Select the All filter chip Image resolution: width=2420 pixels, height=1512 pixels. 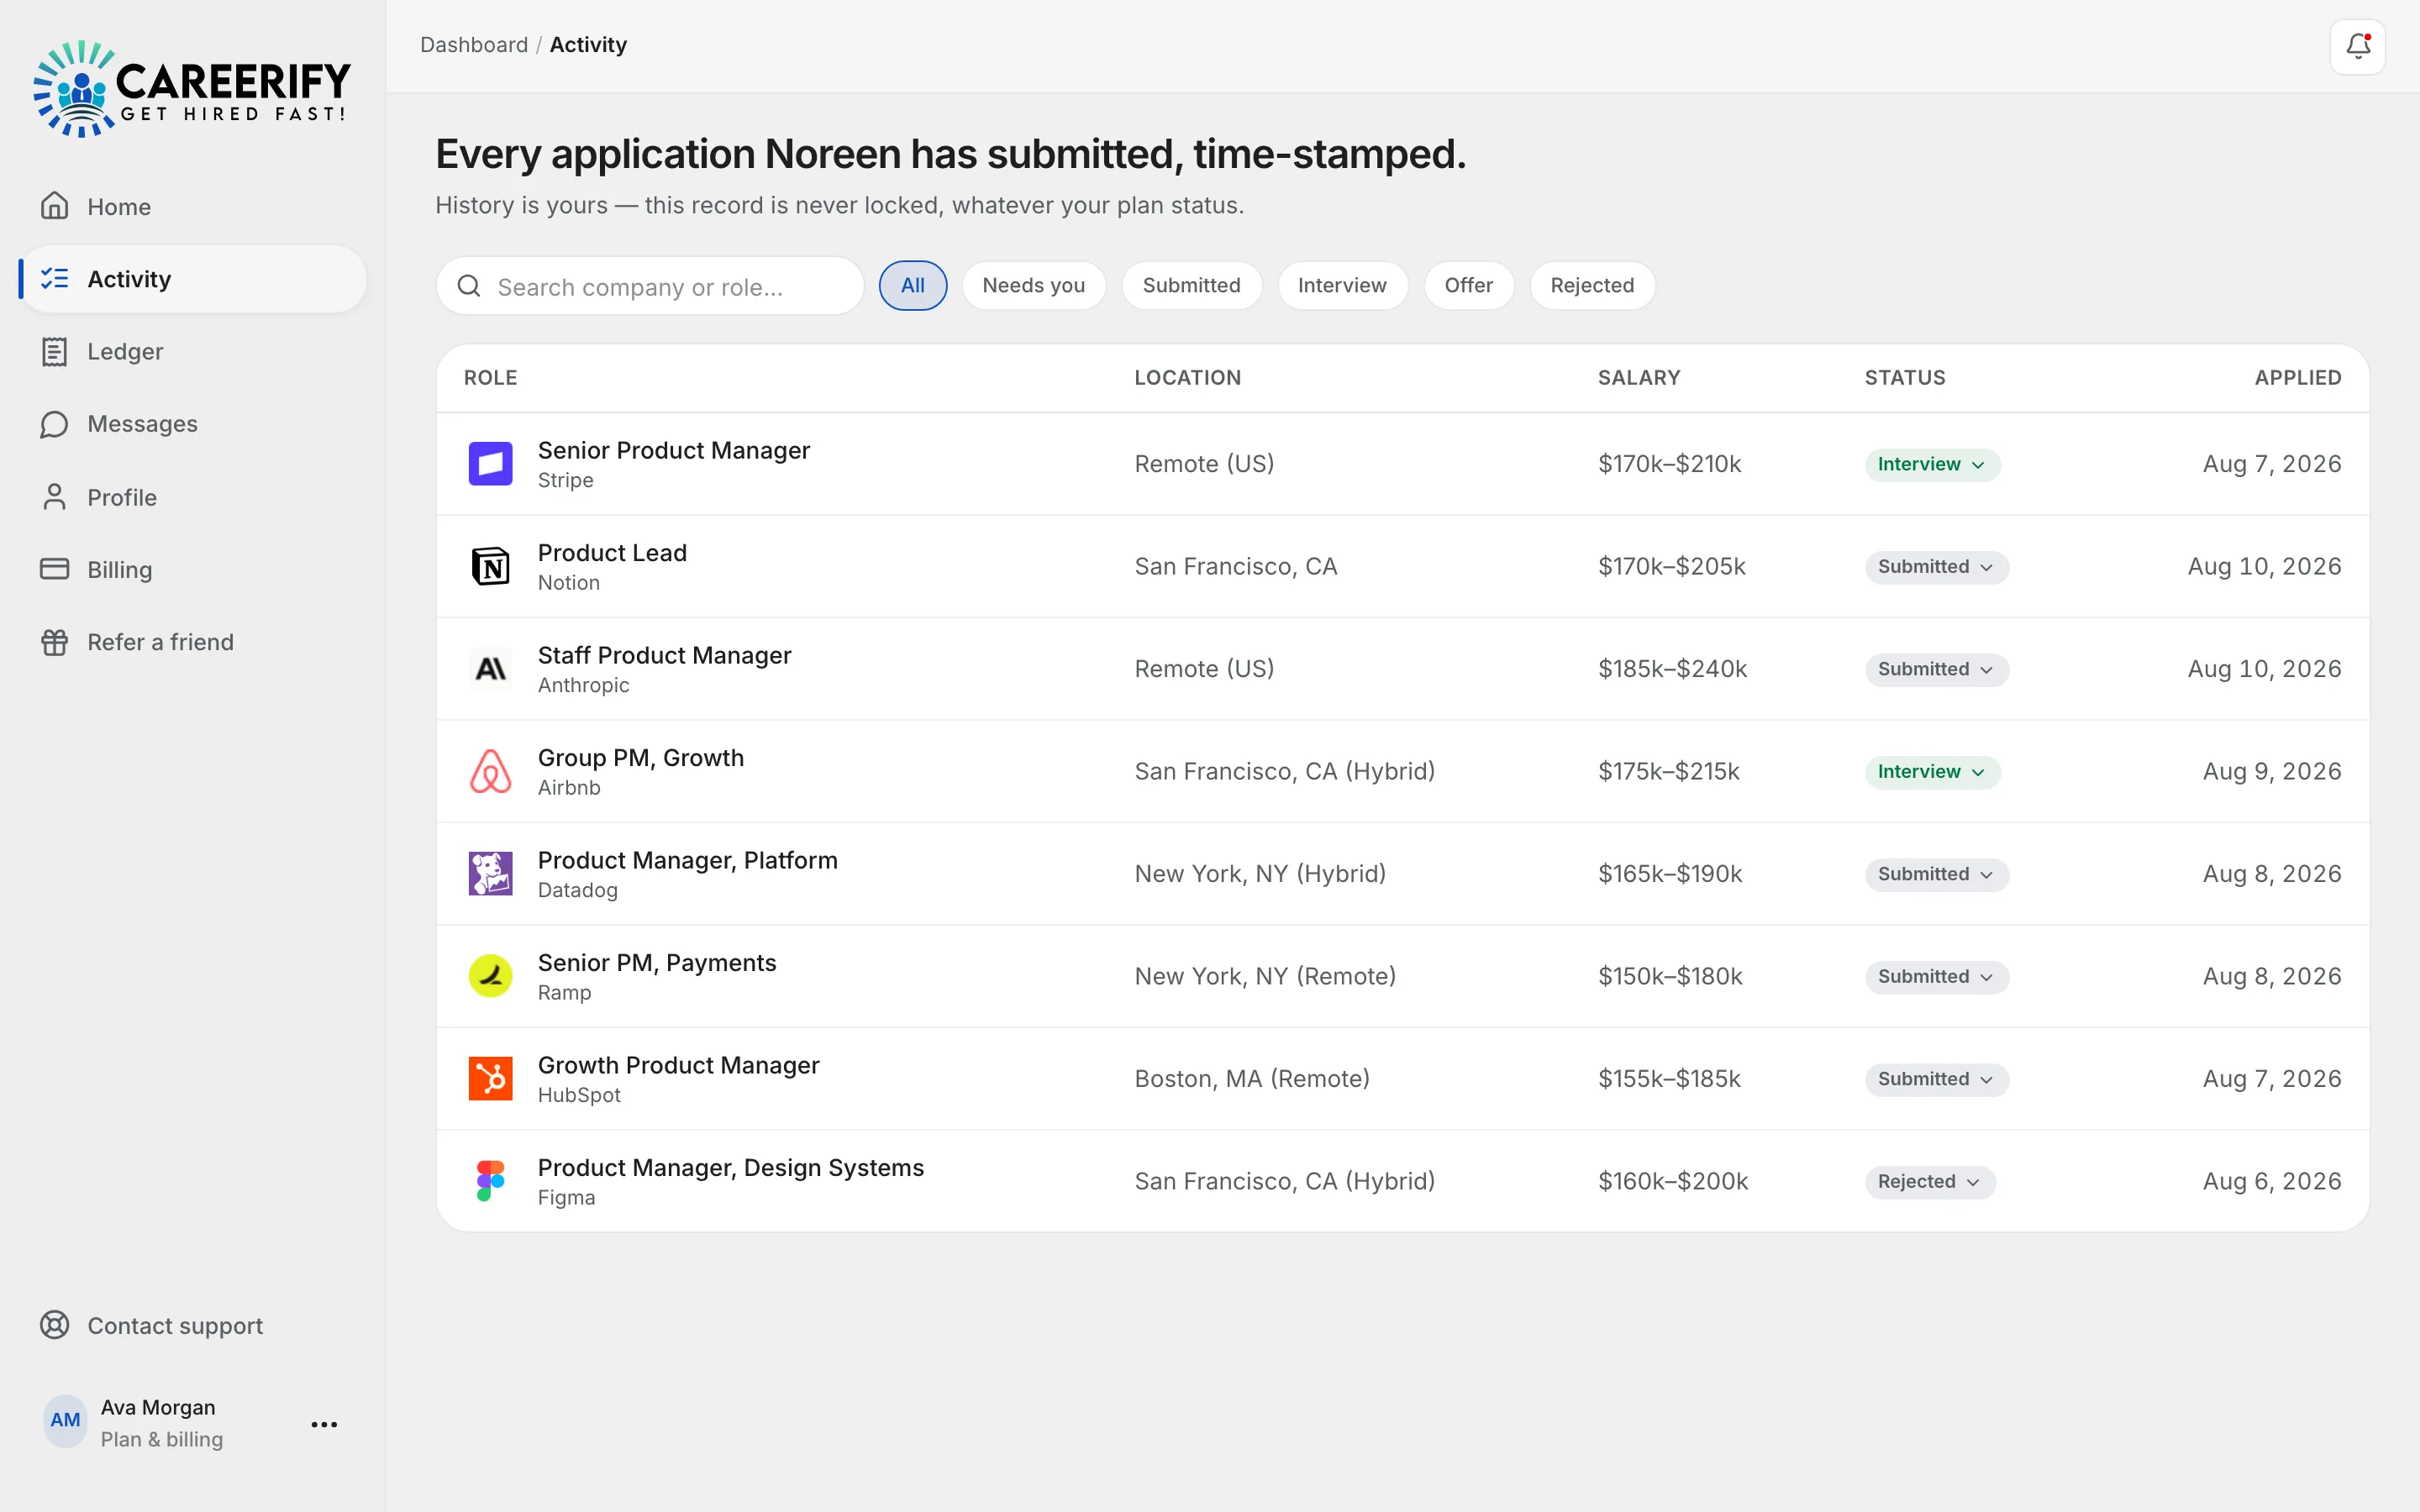tap(912, 286)
